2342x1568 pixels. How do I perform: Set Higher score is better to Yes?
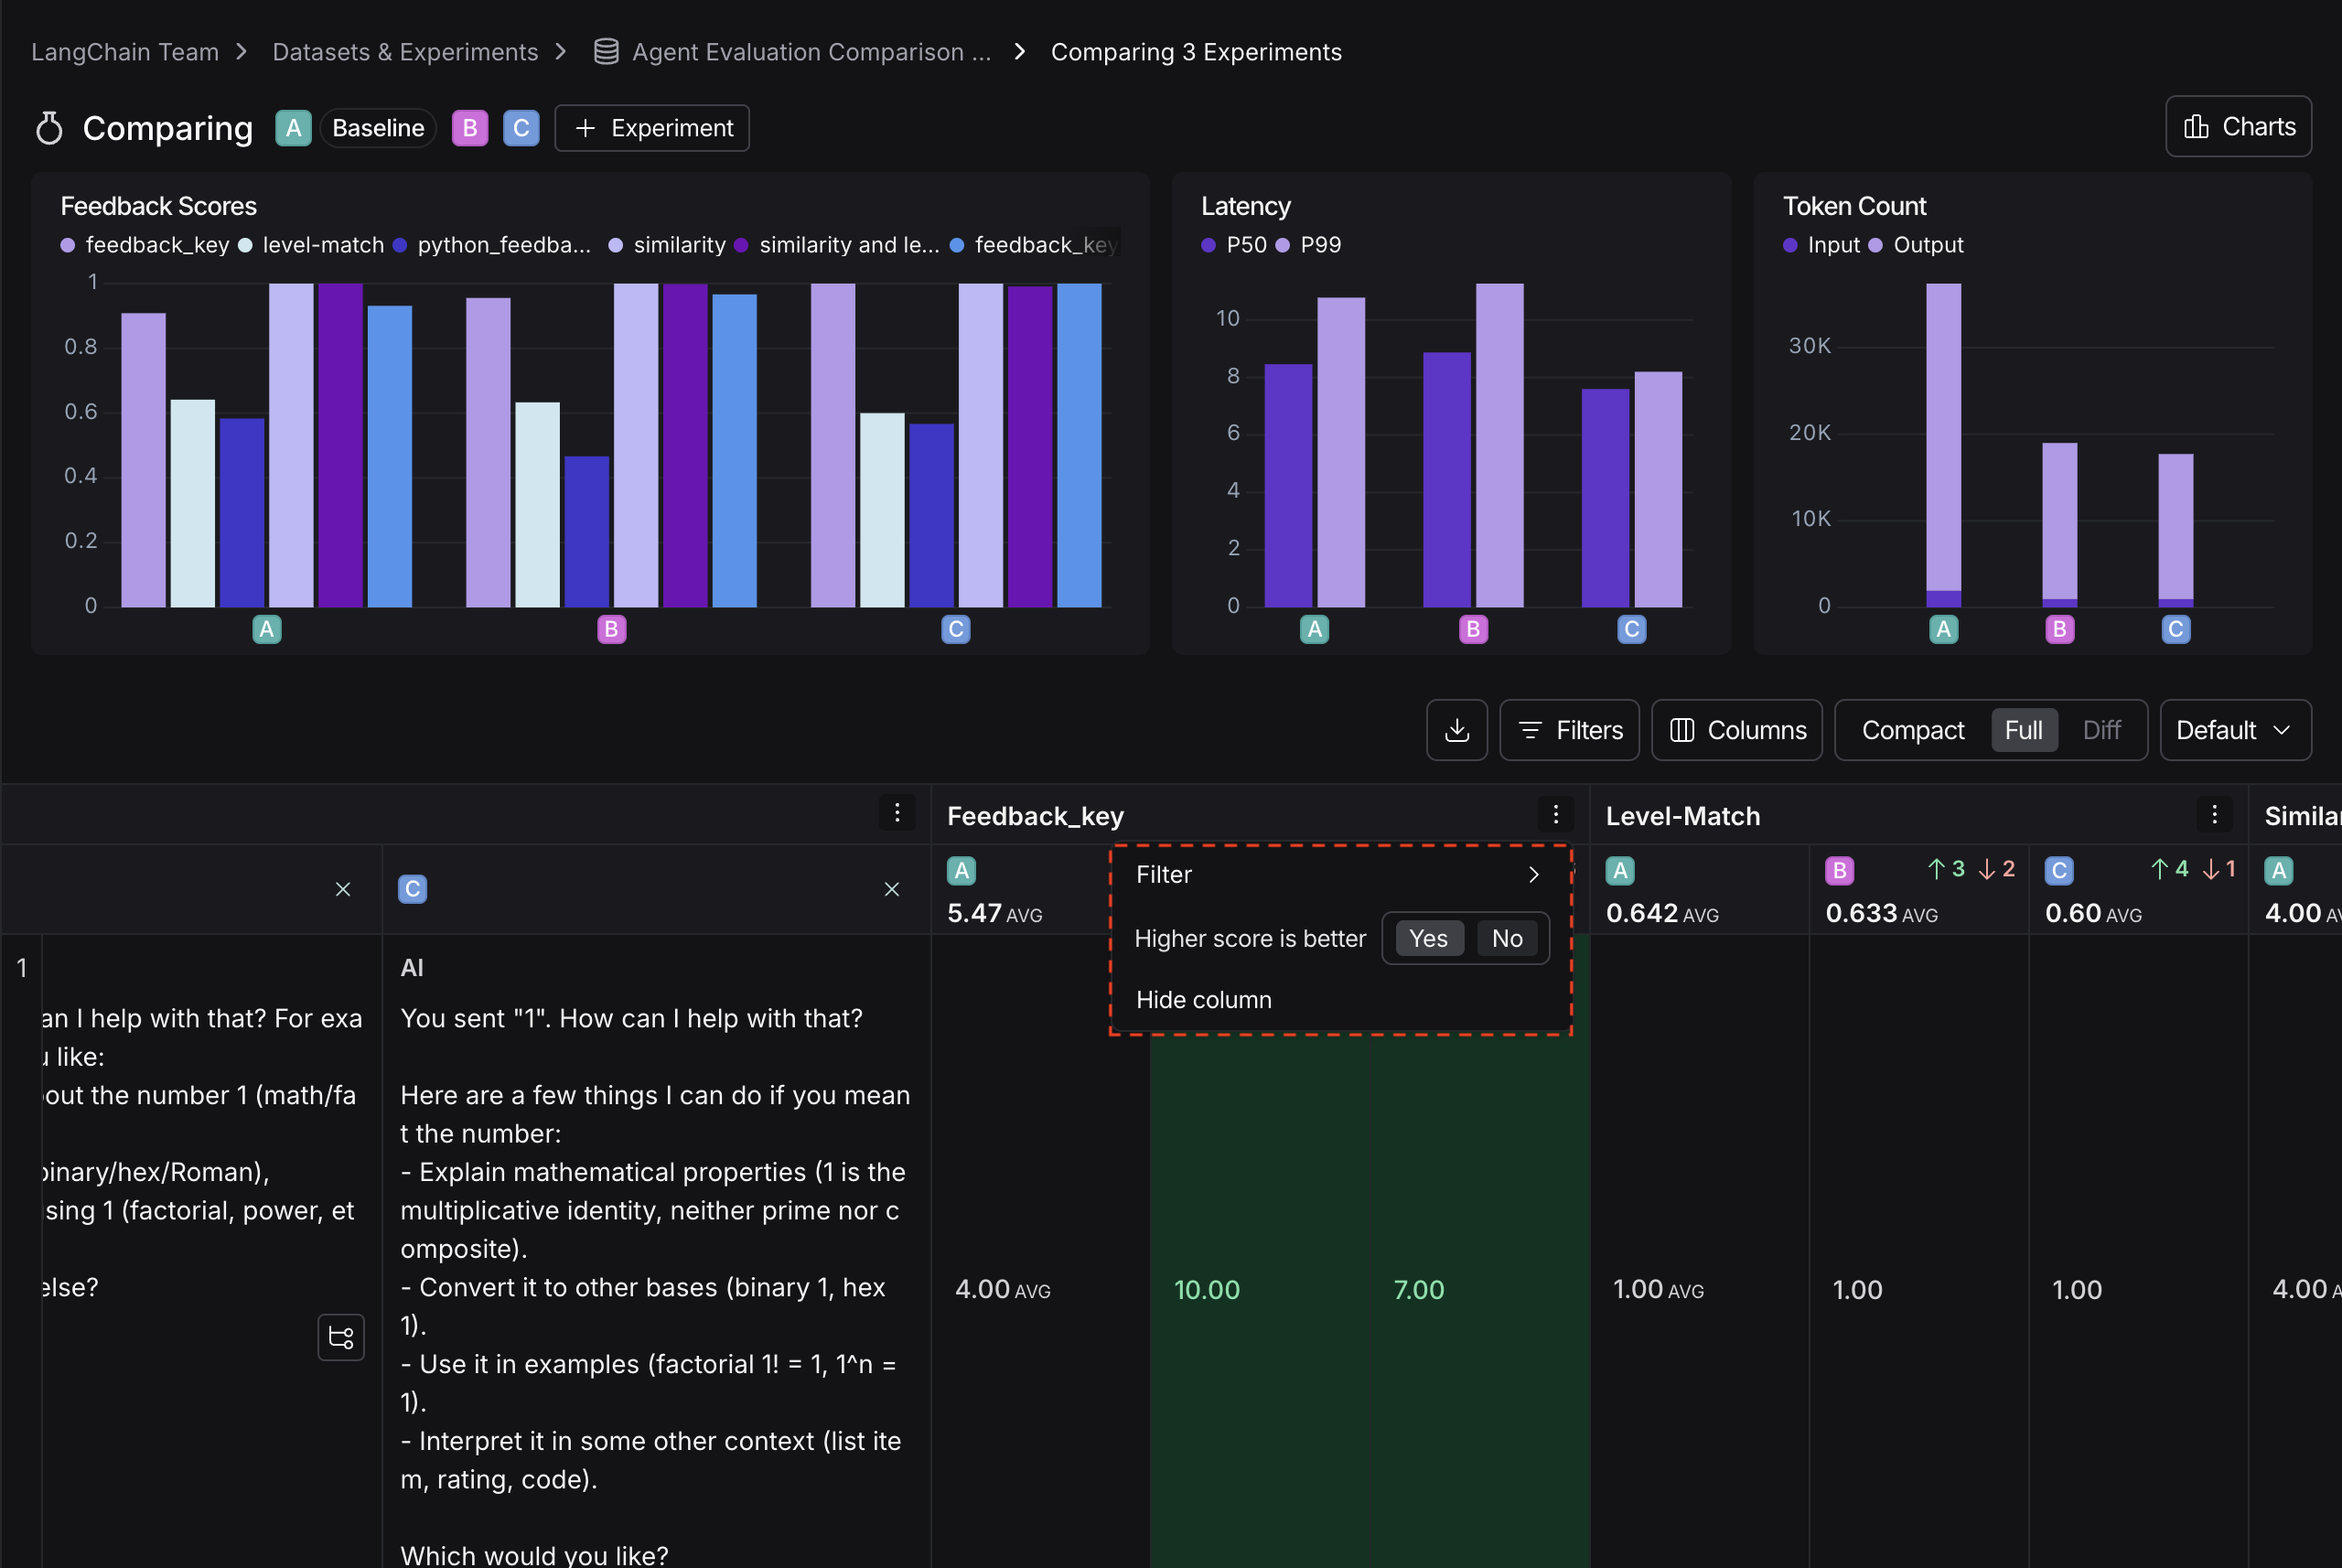click(x=1428, y=938)
